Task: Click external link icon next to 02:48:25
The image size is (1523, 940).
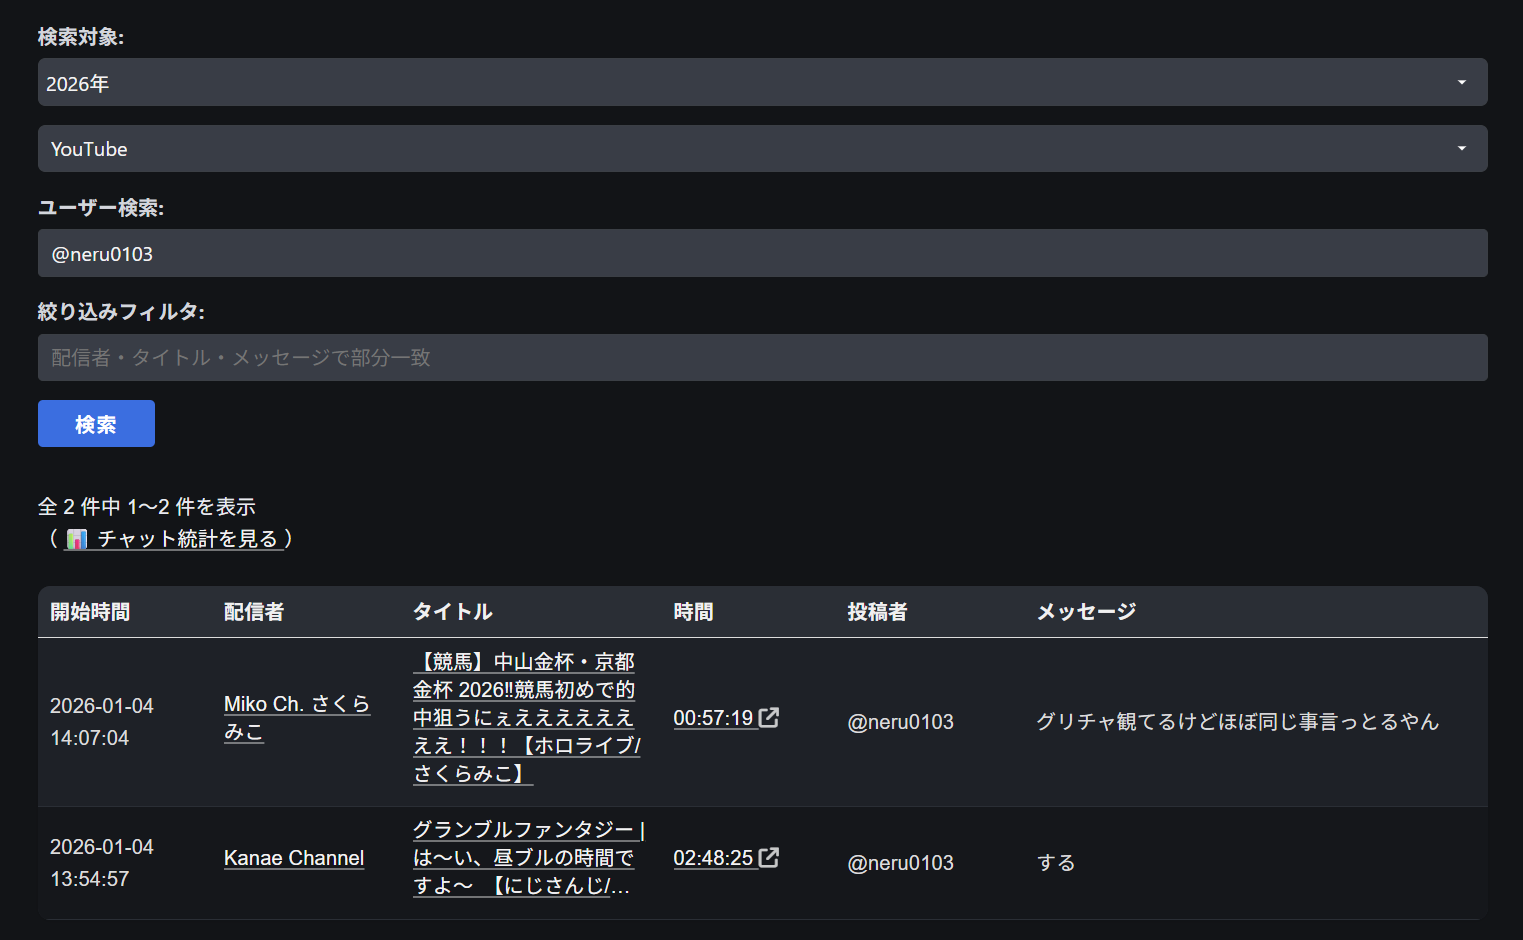Action: pyautogui.click(x=769, y=858)
